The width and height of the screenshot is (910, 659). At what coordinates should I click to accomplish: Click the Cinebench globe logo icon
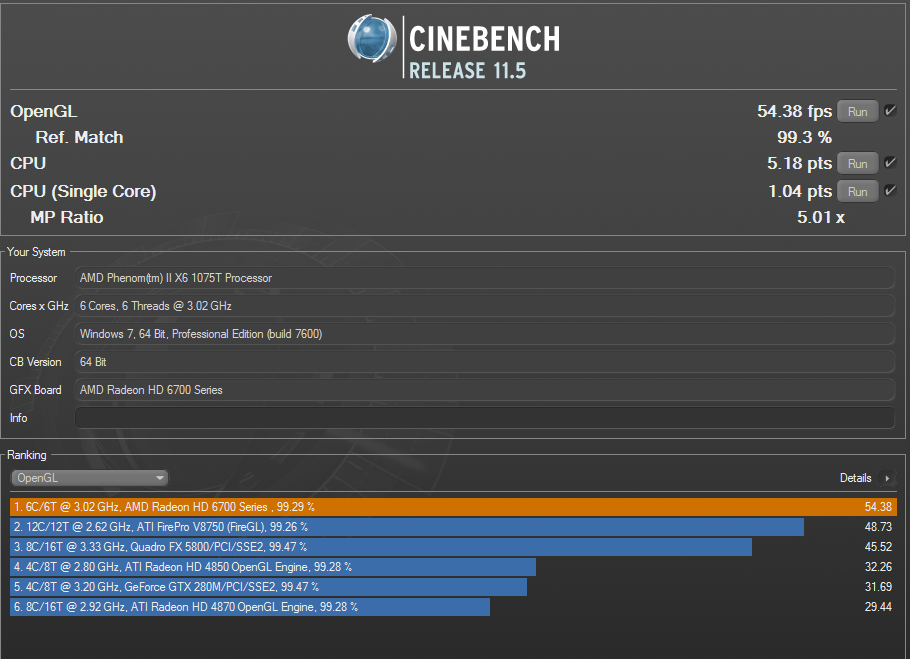pos(372,39)
